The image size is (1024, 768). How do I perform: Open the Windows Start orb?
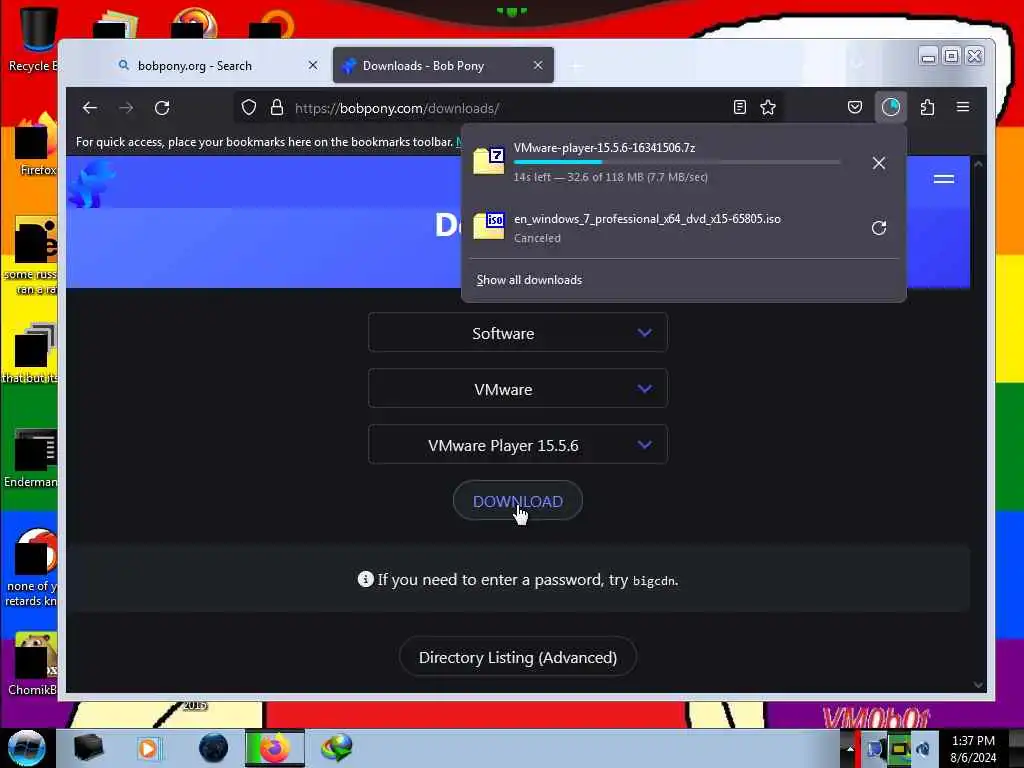coord(26,748)
